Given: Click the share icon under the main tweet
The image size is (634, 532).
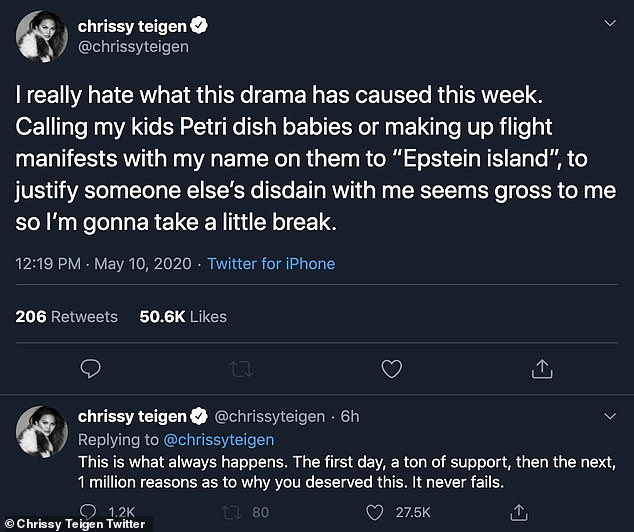Looking at the screenshot, I should (x=542, y=369).
